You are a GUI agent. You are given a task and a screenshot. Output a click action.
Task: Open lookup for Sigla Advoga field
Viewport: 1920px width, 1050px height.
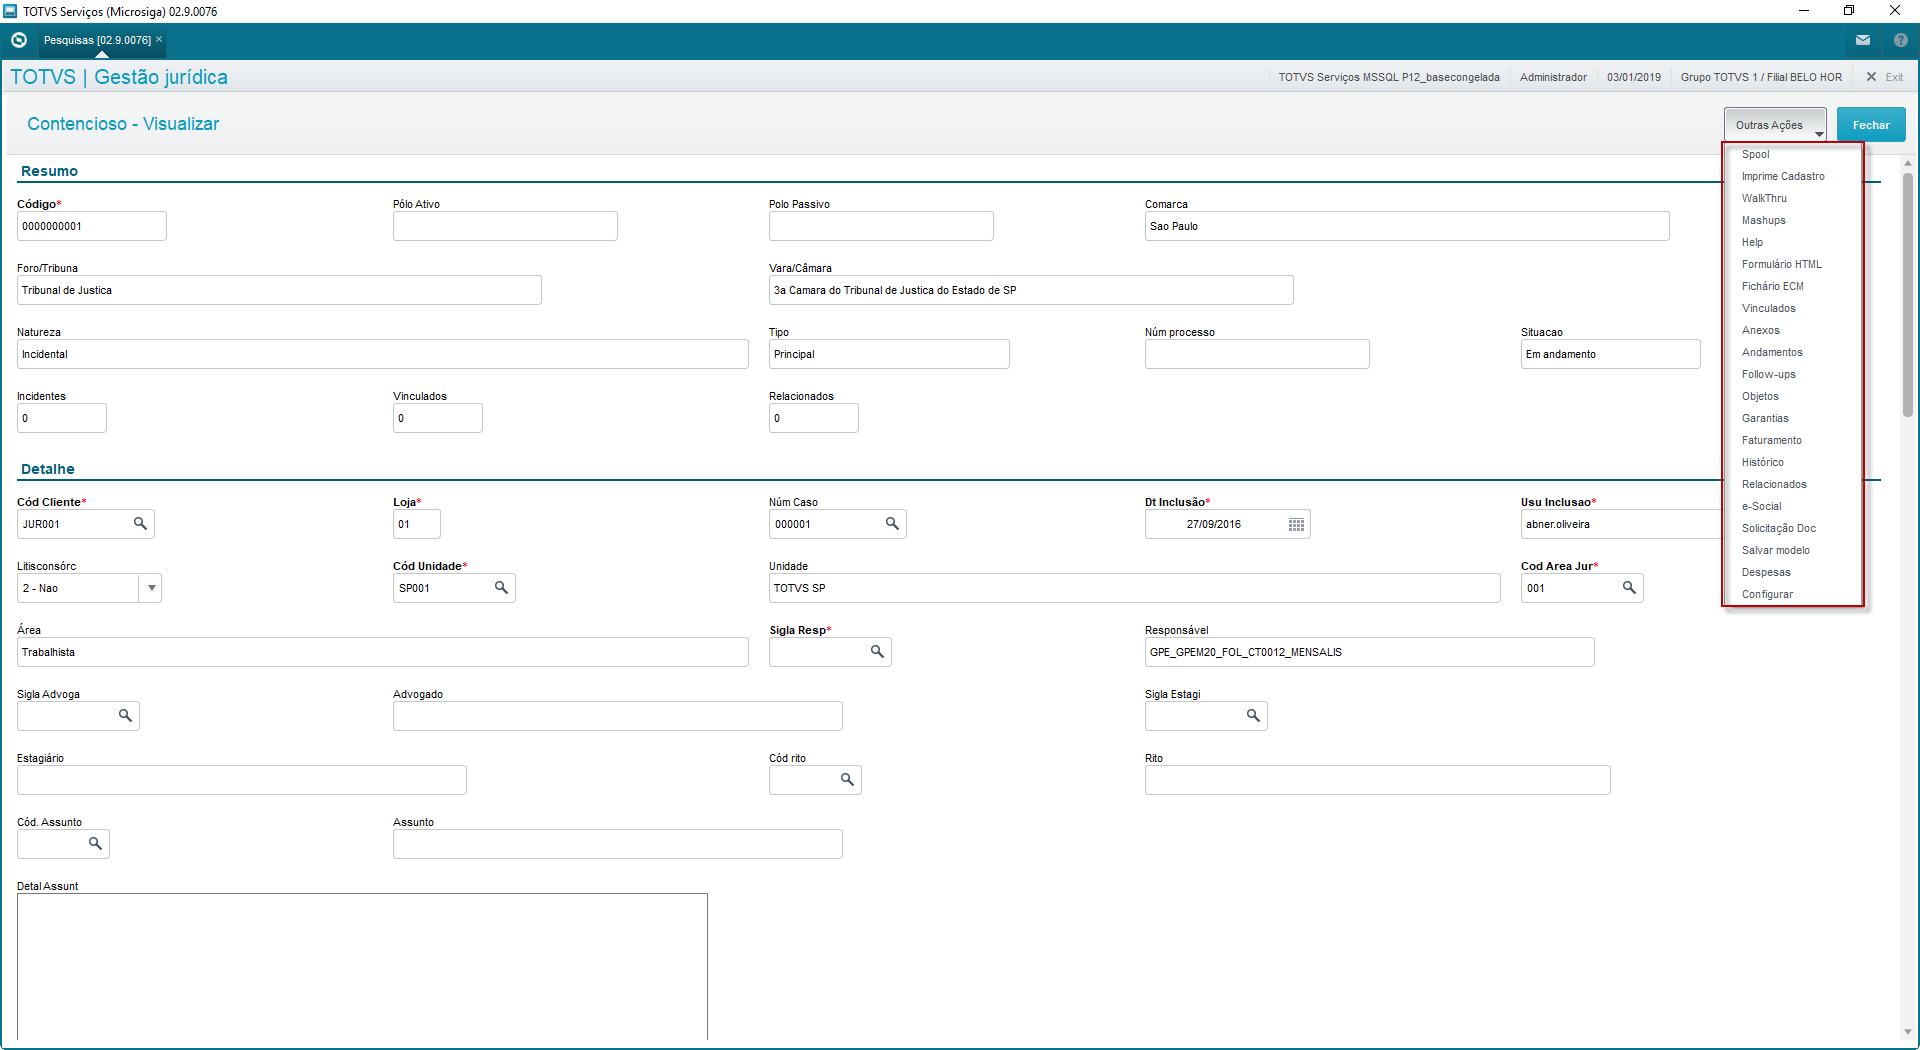(125, 716)
